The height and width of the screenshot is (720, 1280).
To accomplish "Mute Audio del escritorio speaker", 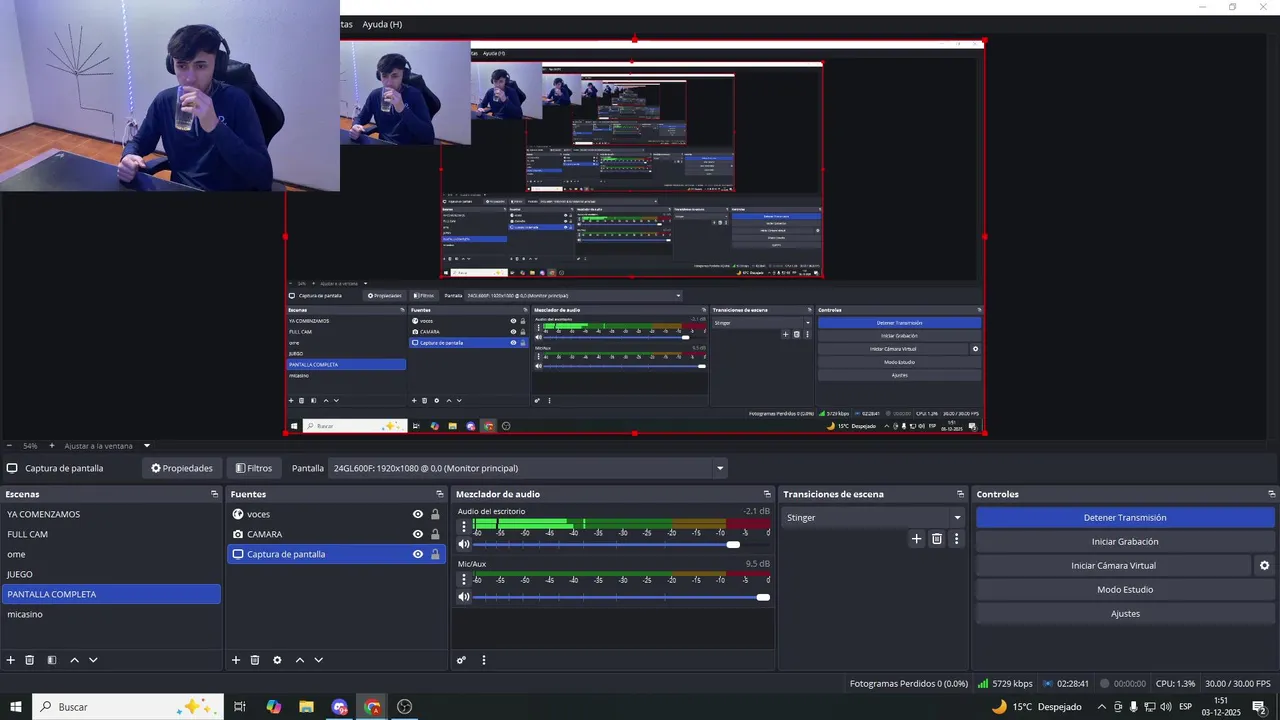I will coord(464,544).
